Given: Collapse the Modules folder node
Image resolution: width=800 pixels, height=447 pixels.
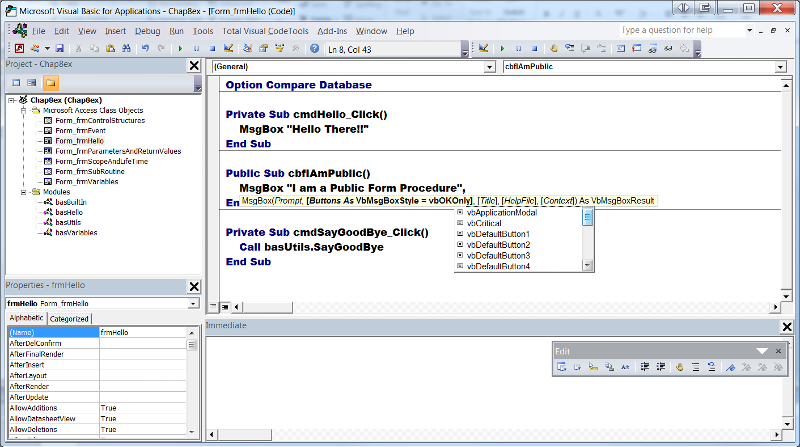Looking at the screenshot, I should (23, 192).
